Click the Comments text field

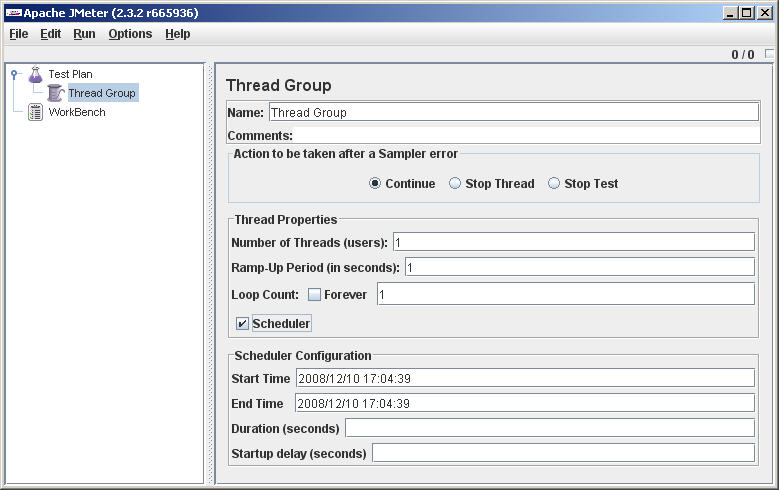pos(526,135)
